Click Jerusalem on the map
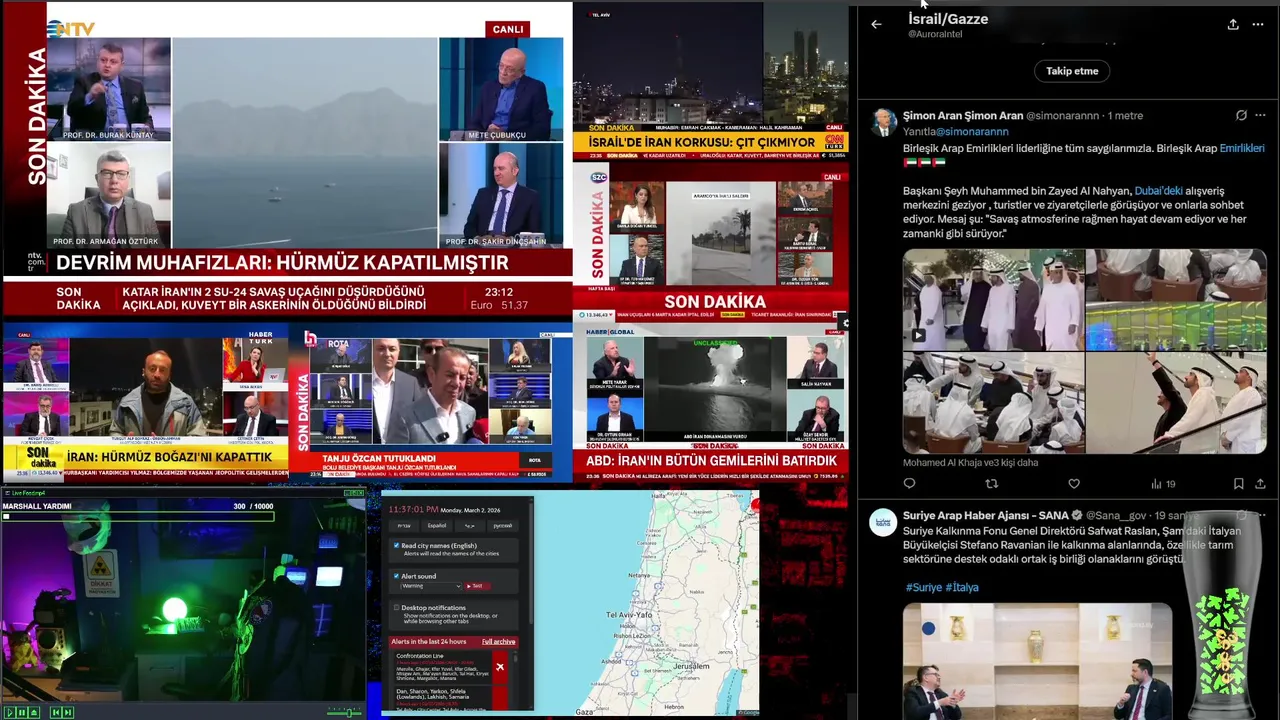This screenshot has height=720, width=1280. click(x=691, y=666)
